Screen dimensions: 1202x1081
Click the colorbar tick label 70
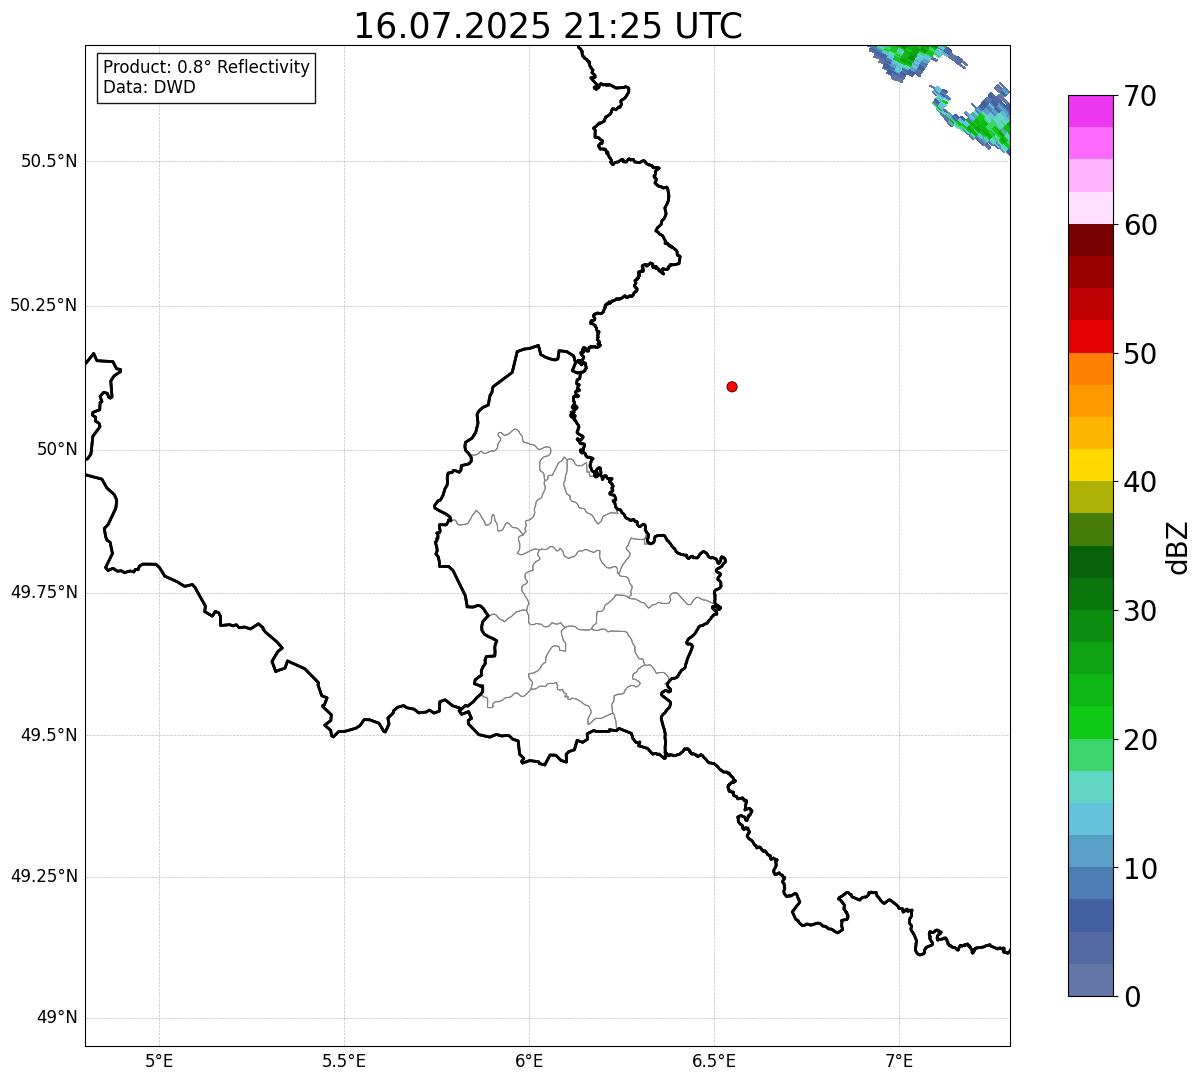pos(1140,96)
